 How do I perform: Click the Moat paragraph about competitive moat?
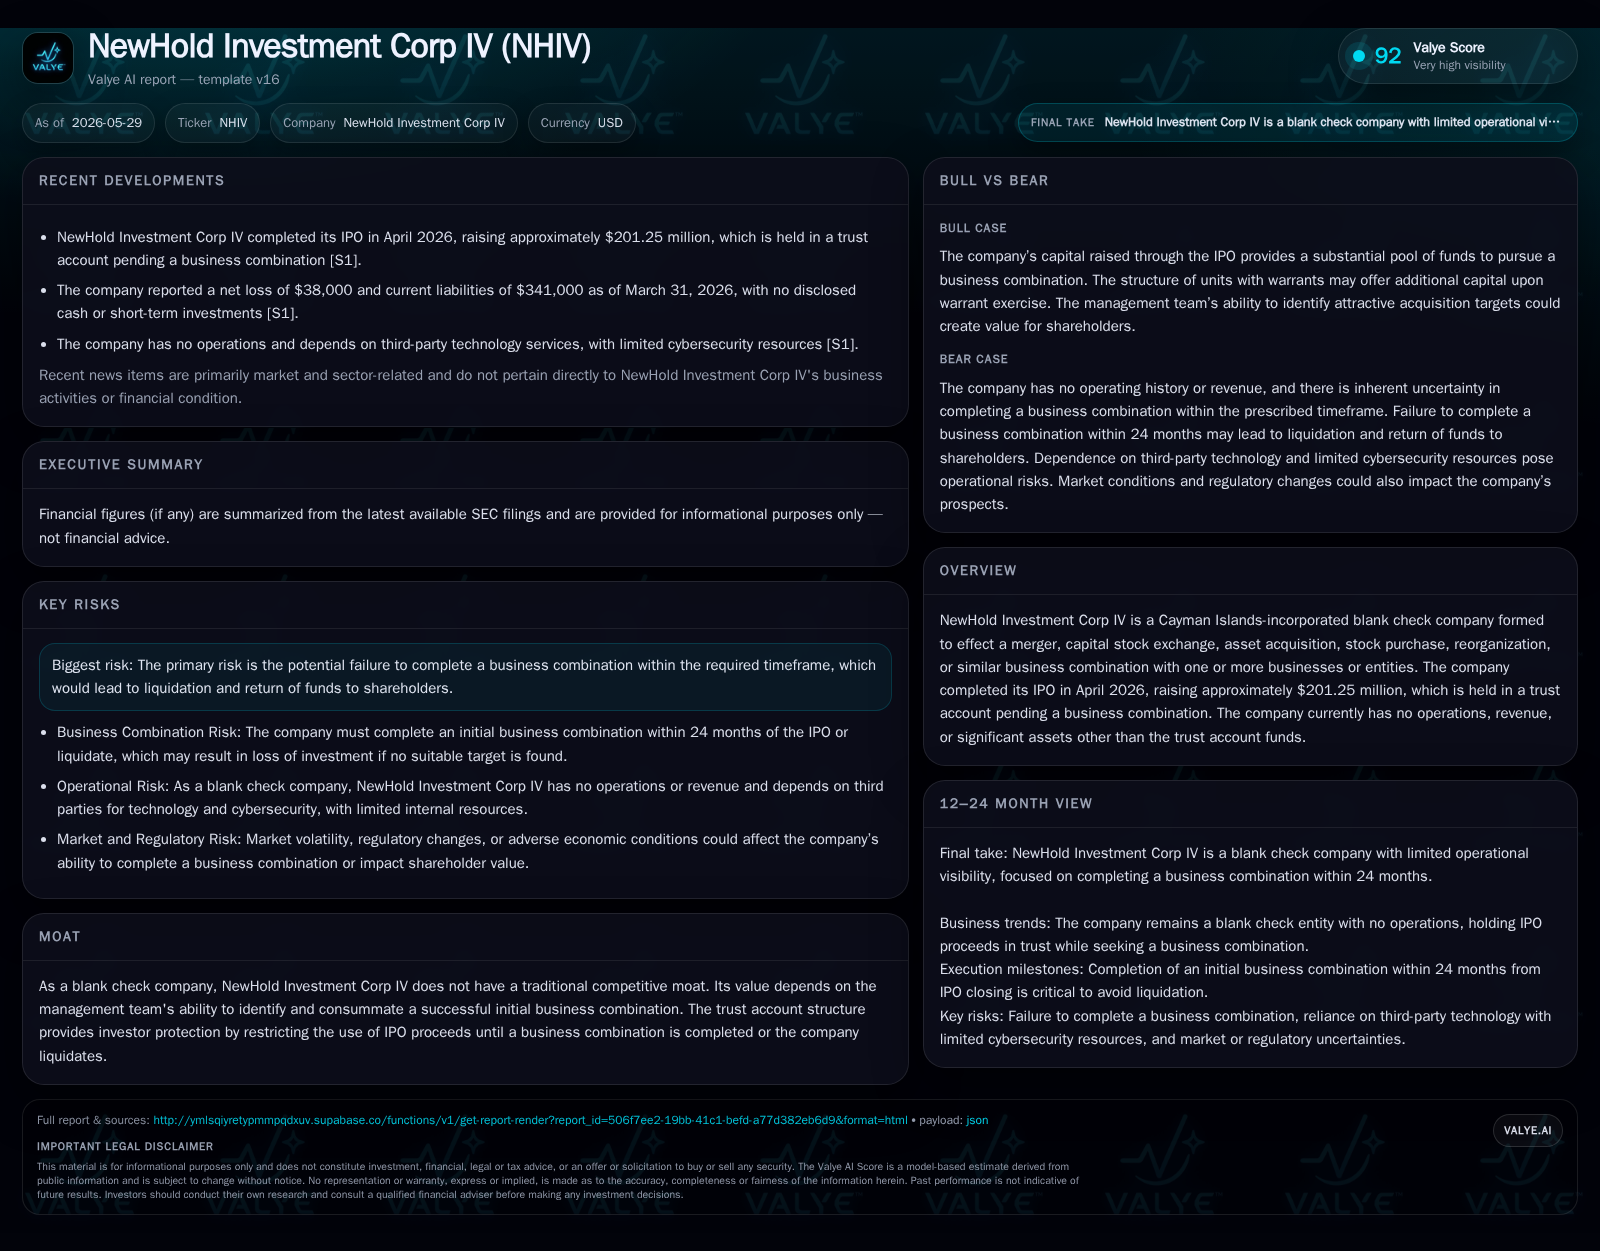458,1021
